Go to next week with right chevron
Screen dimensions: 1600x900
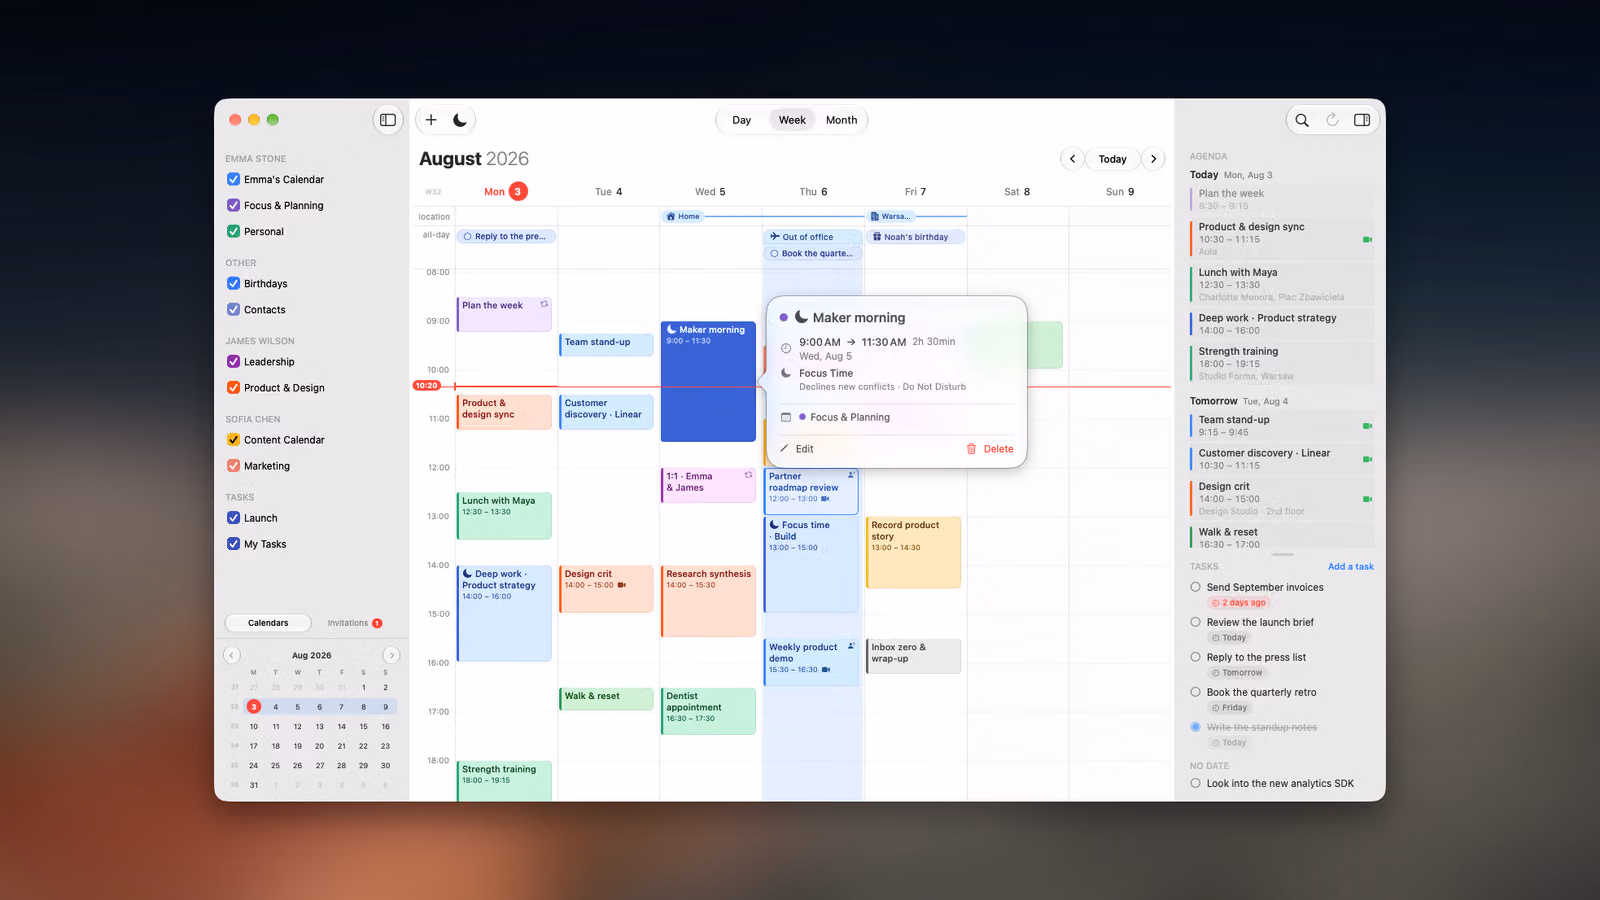tap(1153, 159)
